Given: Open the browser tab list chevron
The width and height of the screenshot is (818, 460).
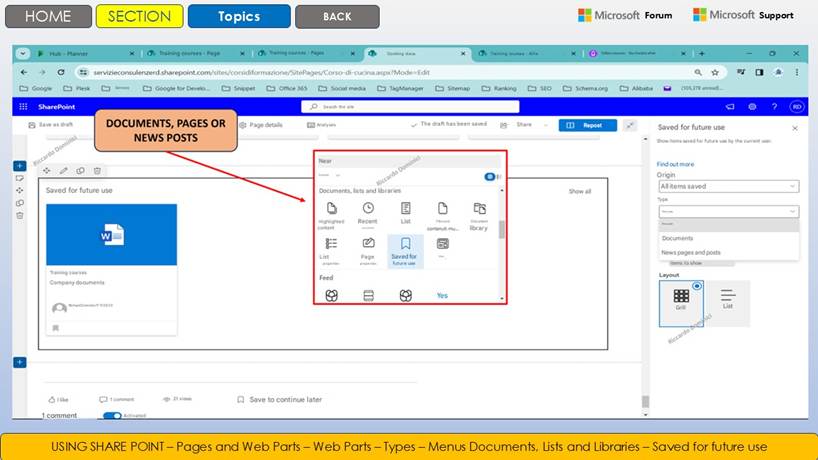Looking at the screenshot, I should coord(22,53).
